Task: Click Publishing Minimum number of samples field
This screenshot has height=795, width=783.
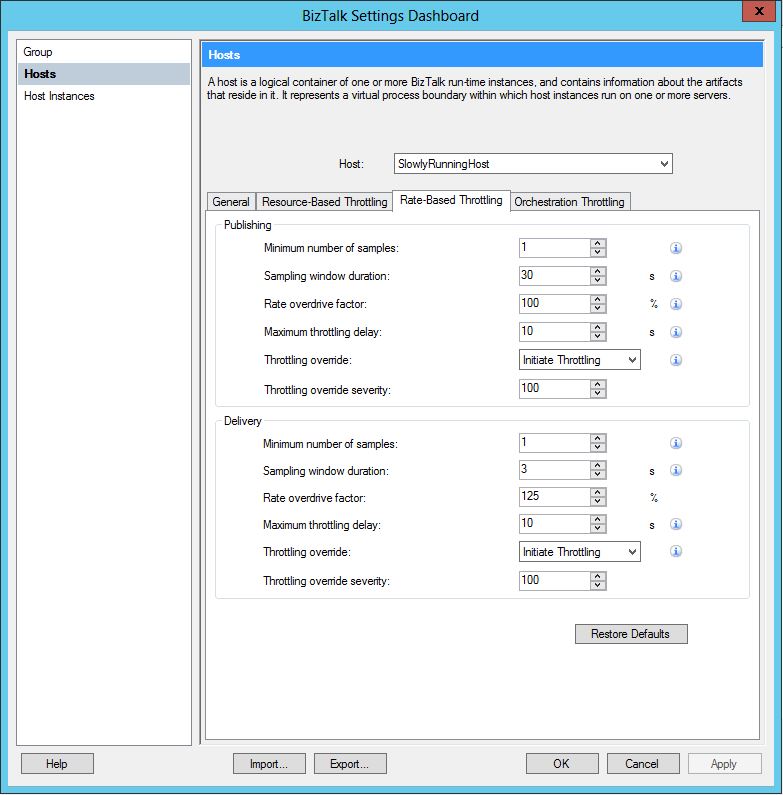Action: (555, 248)
